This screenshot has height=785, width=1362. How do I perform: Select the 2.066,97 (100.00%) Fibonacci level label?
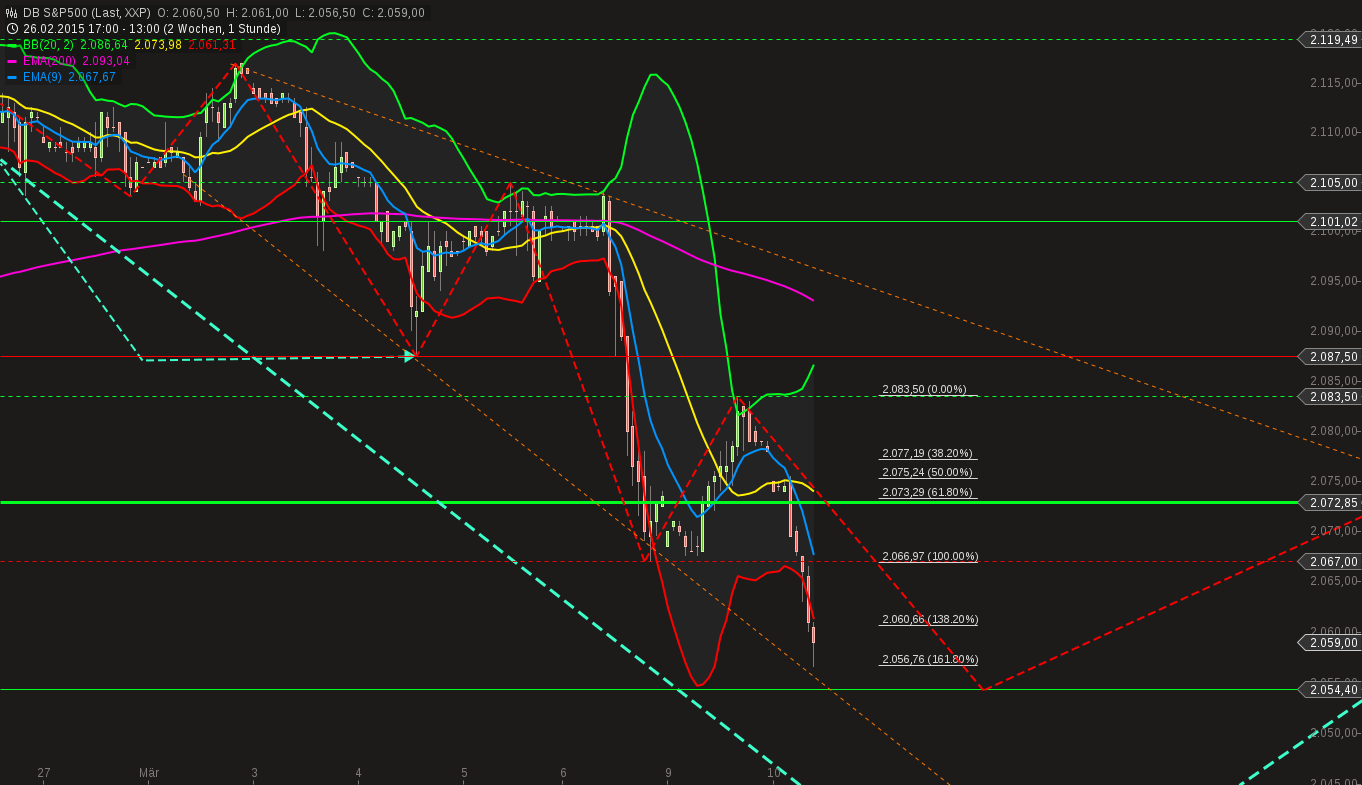click(929, 556)
